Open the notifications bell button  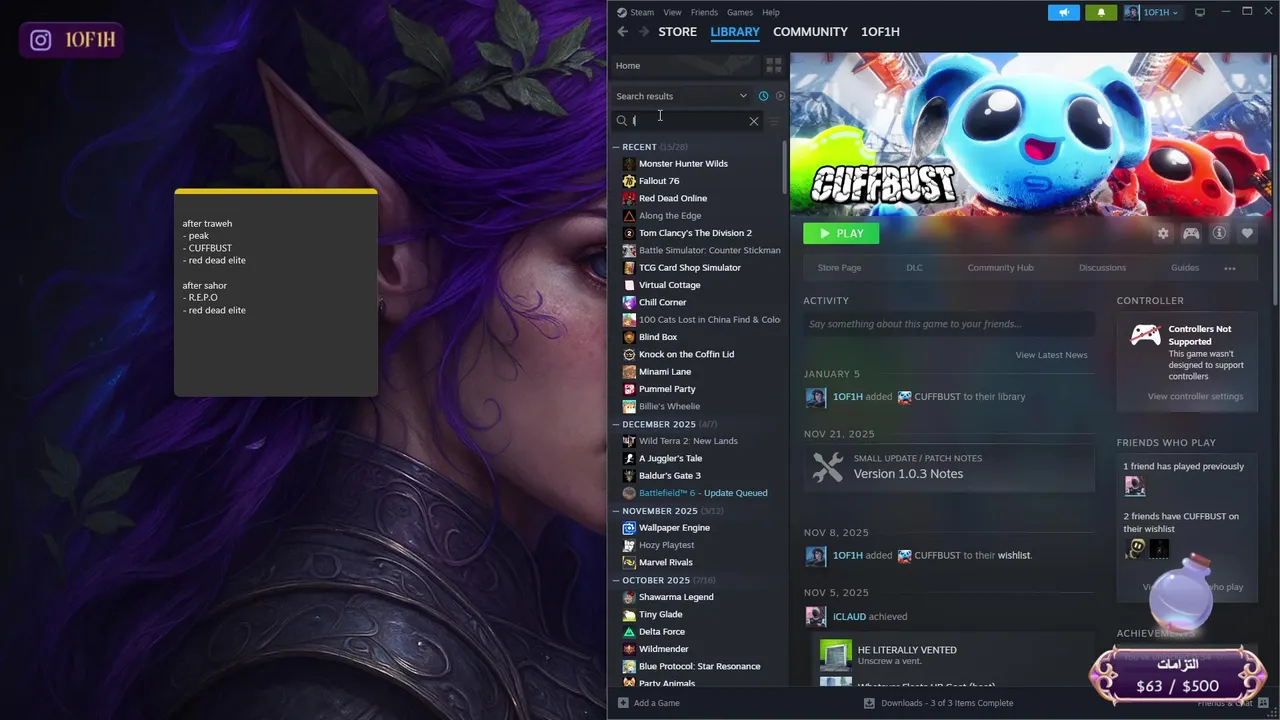(1102, 12)
